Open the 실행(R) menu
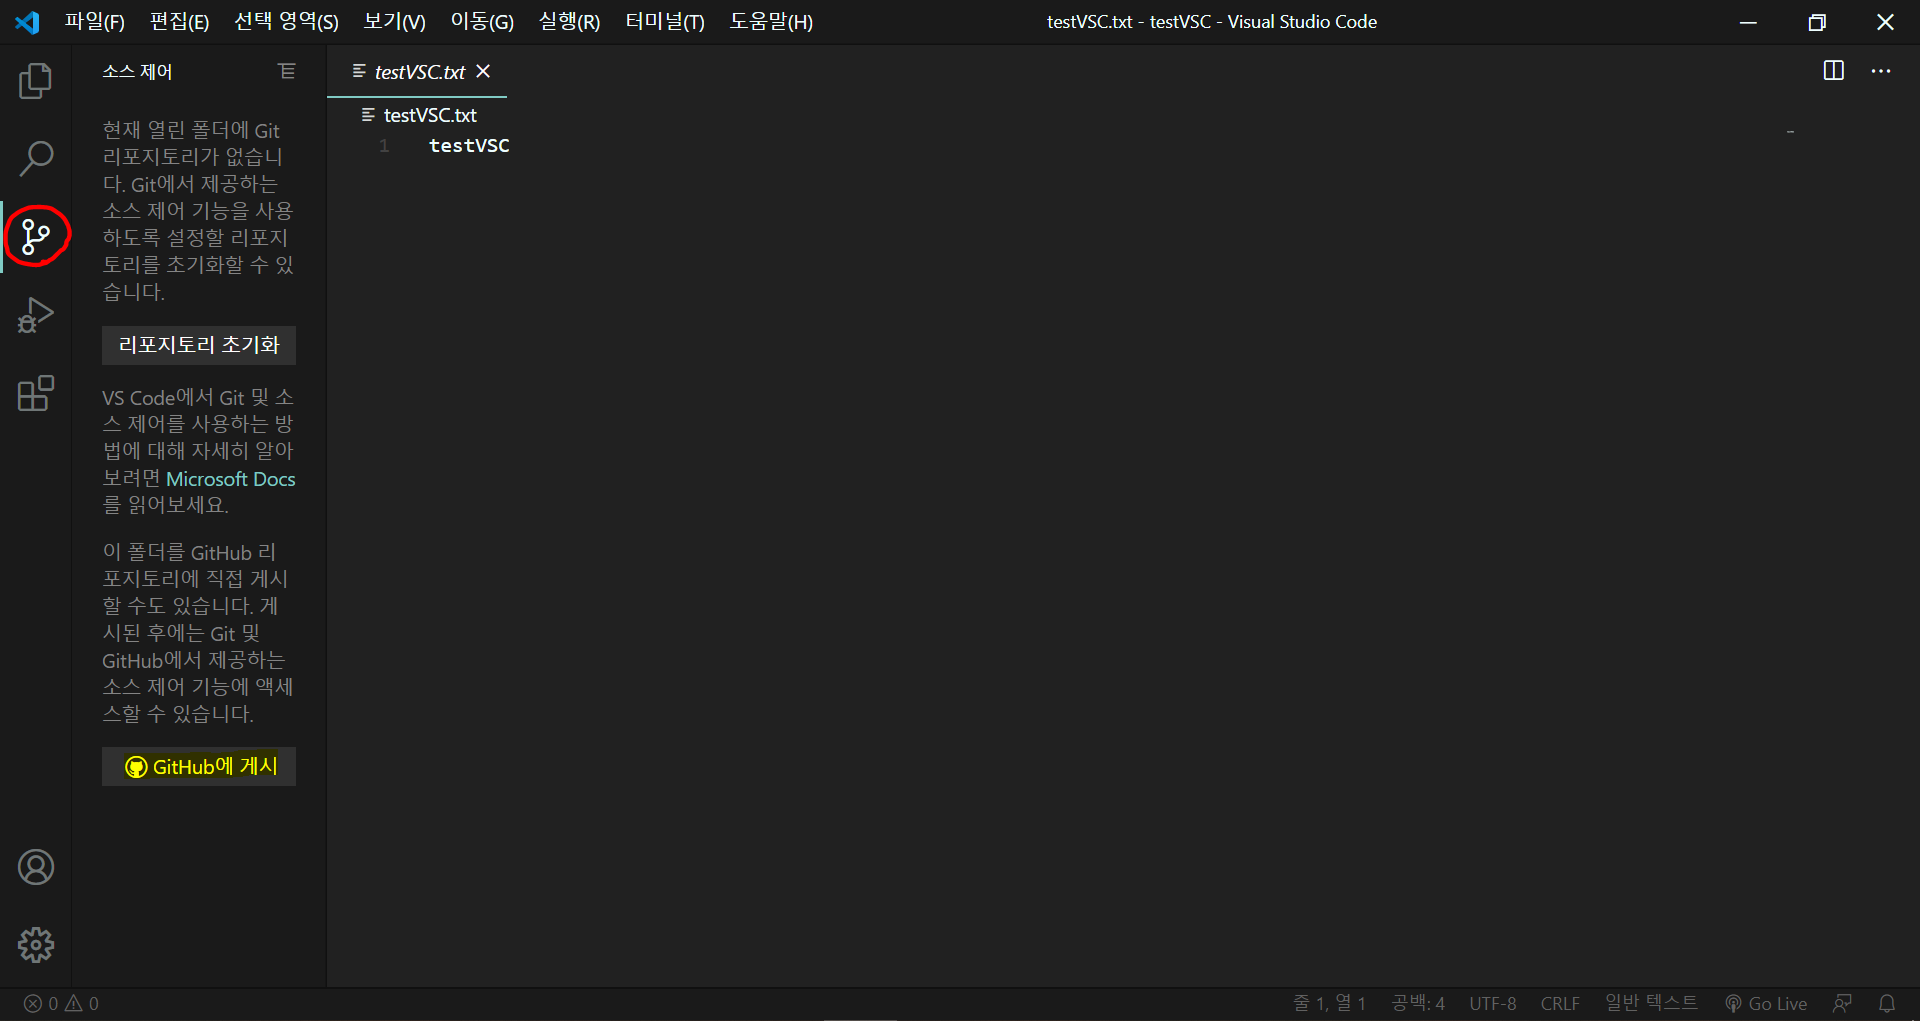The width and height of the screenshot is (1920, 1021). click(569, 22)
